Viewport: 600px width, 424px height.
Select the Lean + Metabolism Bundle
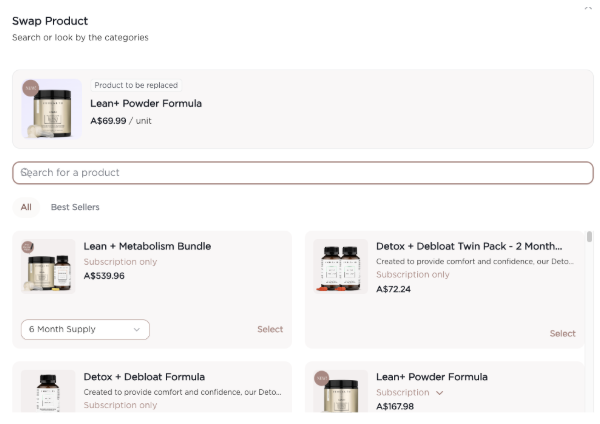270,329
